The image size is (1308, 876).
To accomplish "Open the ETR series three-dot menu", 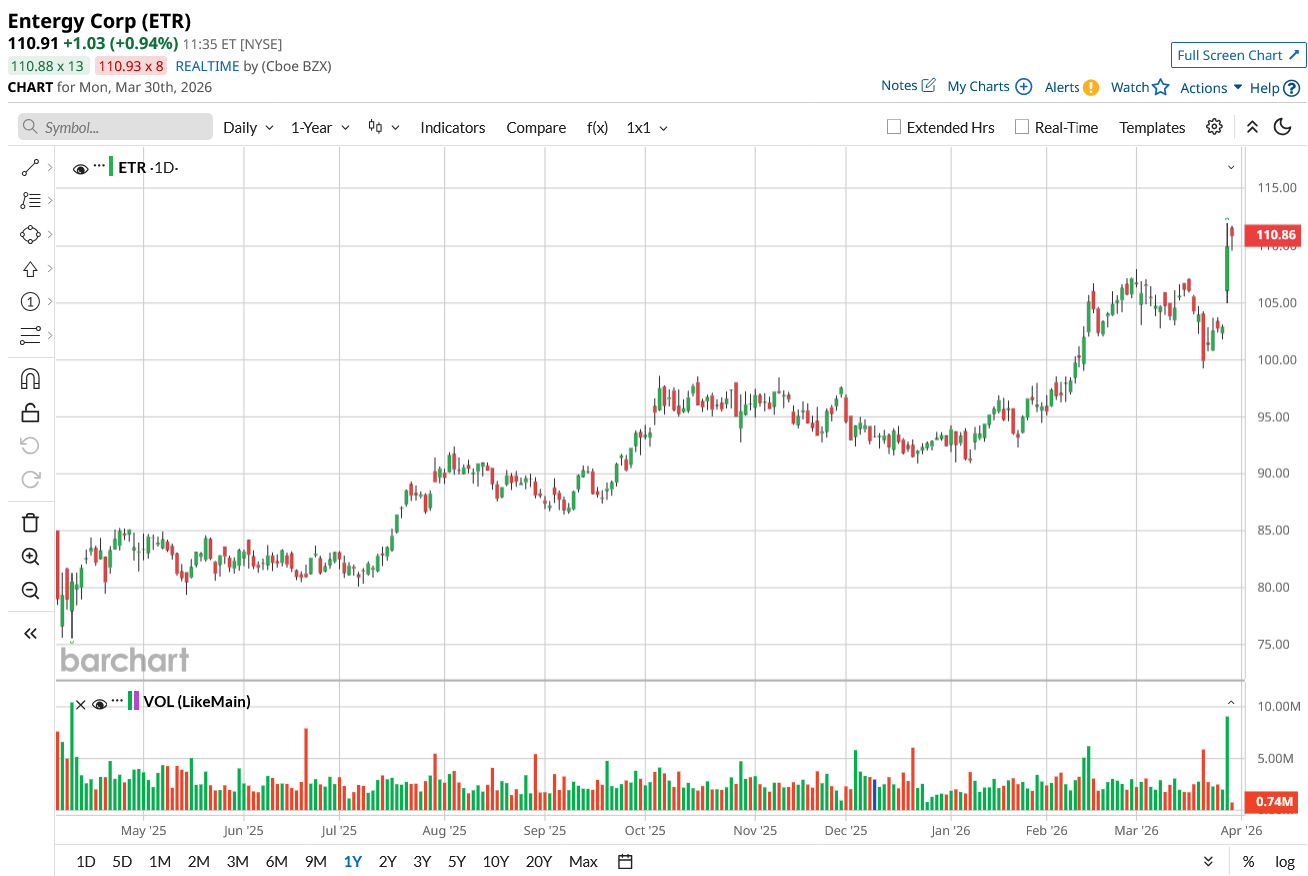I will tap(99, 166).
